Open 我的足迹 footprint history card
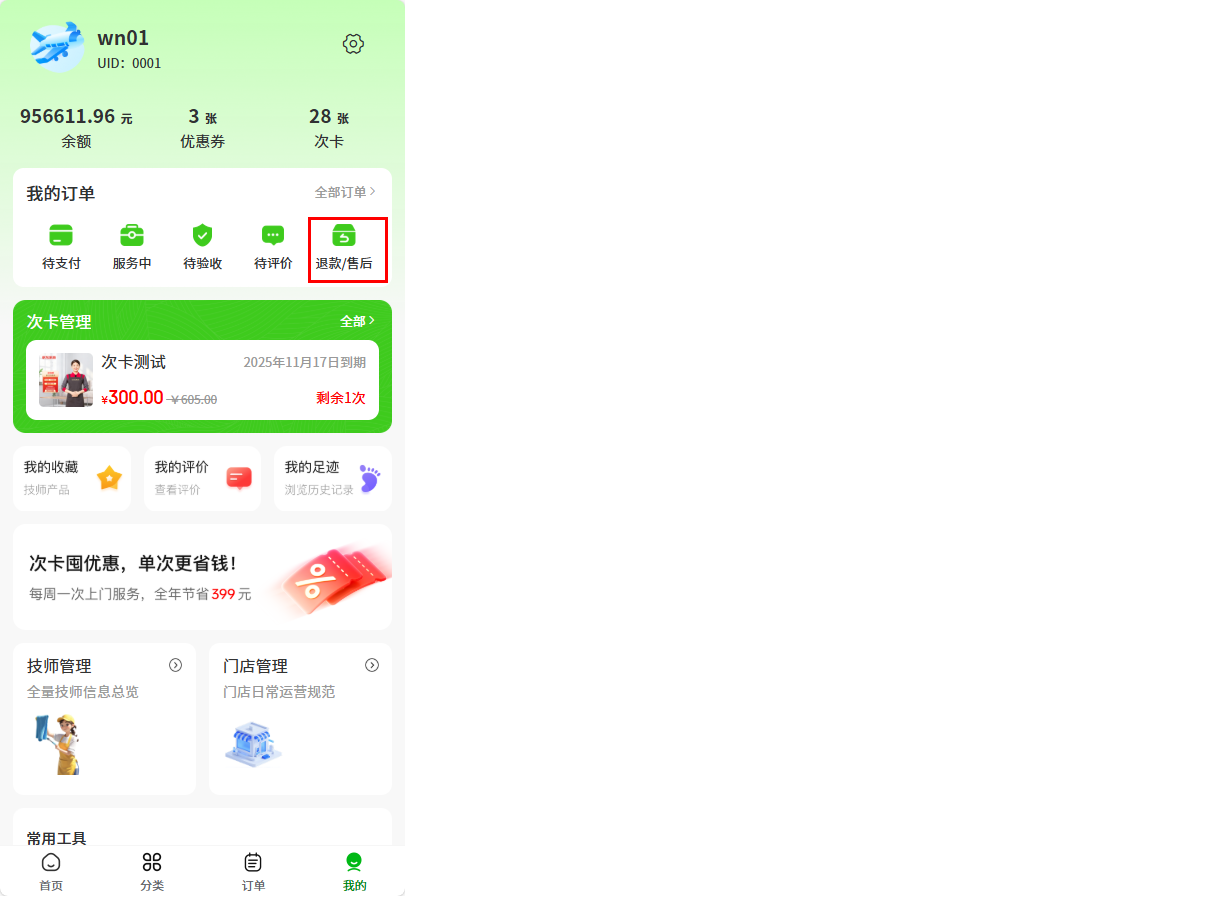Viewport: 1223px width, 923px height. coord(333,478)
